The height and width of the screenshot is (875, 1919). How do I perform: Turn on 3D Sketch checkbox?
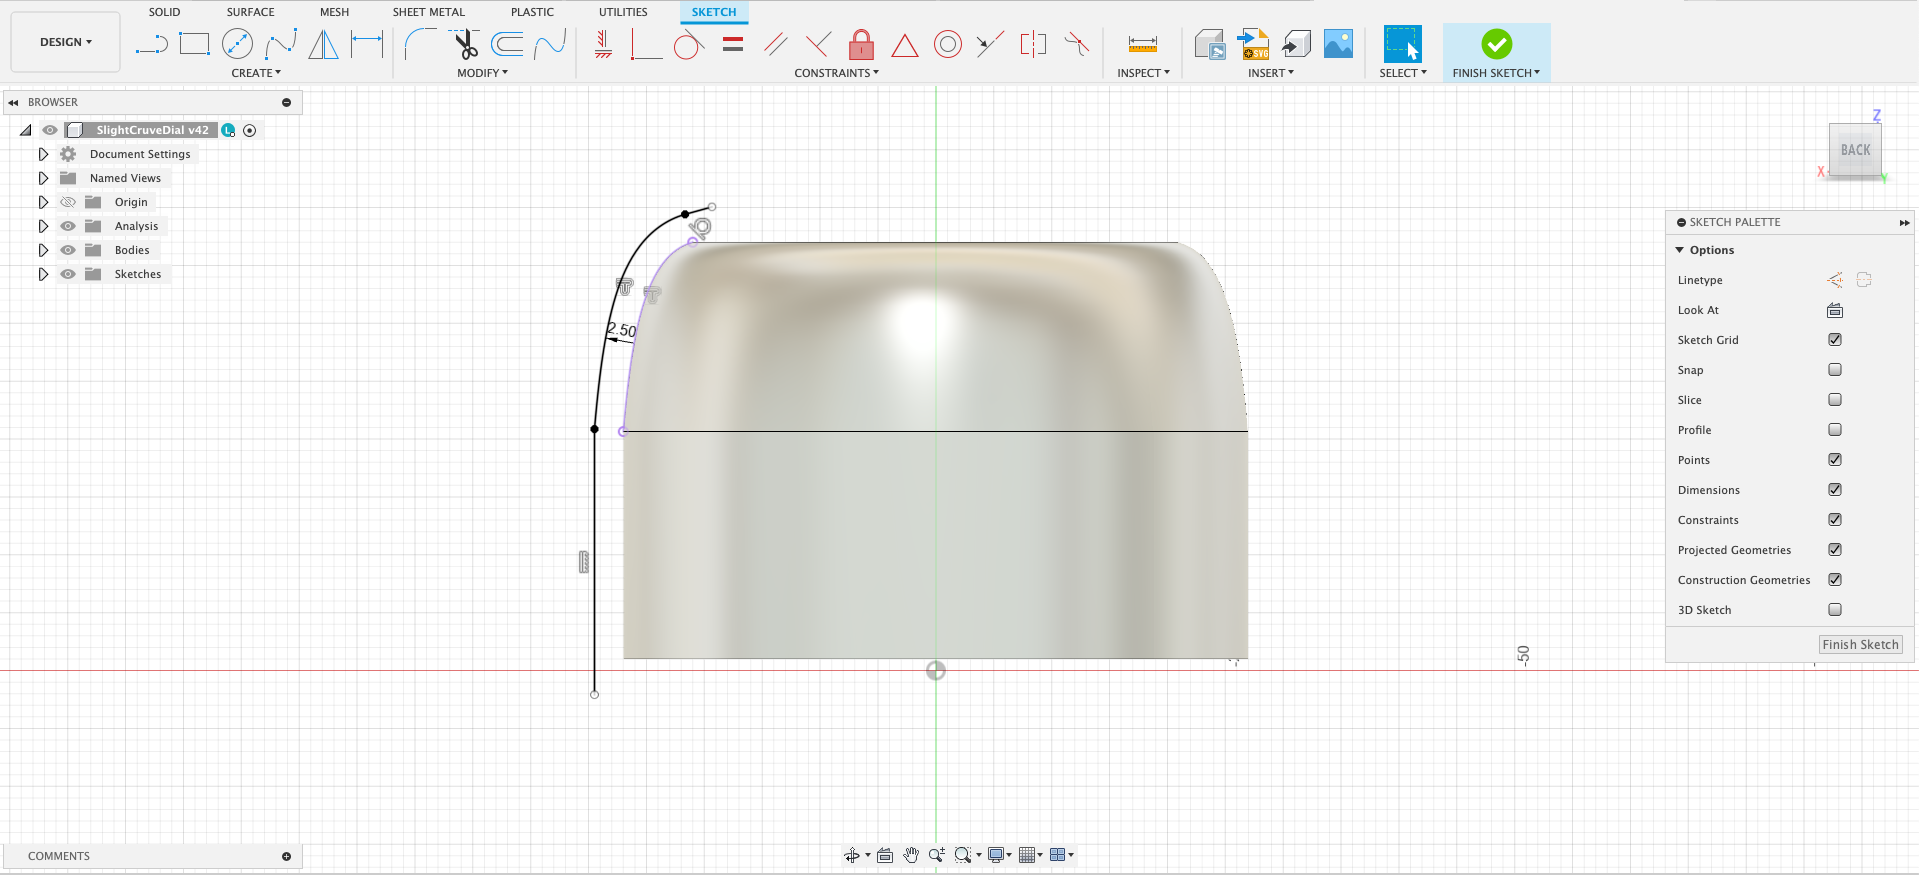pos(1835,610)
